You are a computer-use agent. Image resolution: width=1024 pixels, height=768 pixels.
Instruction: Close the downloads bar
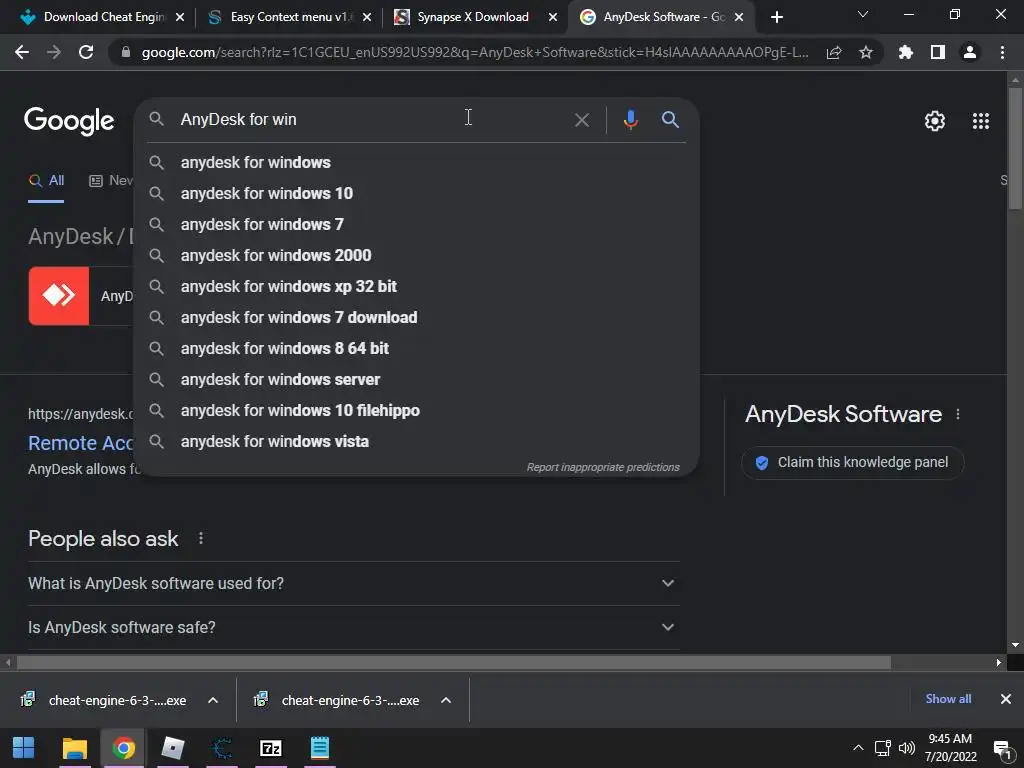click(x=1006, y=699)
